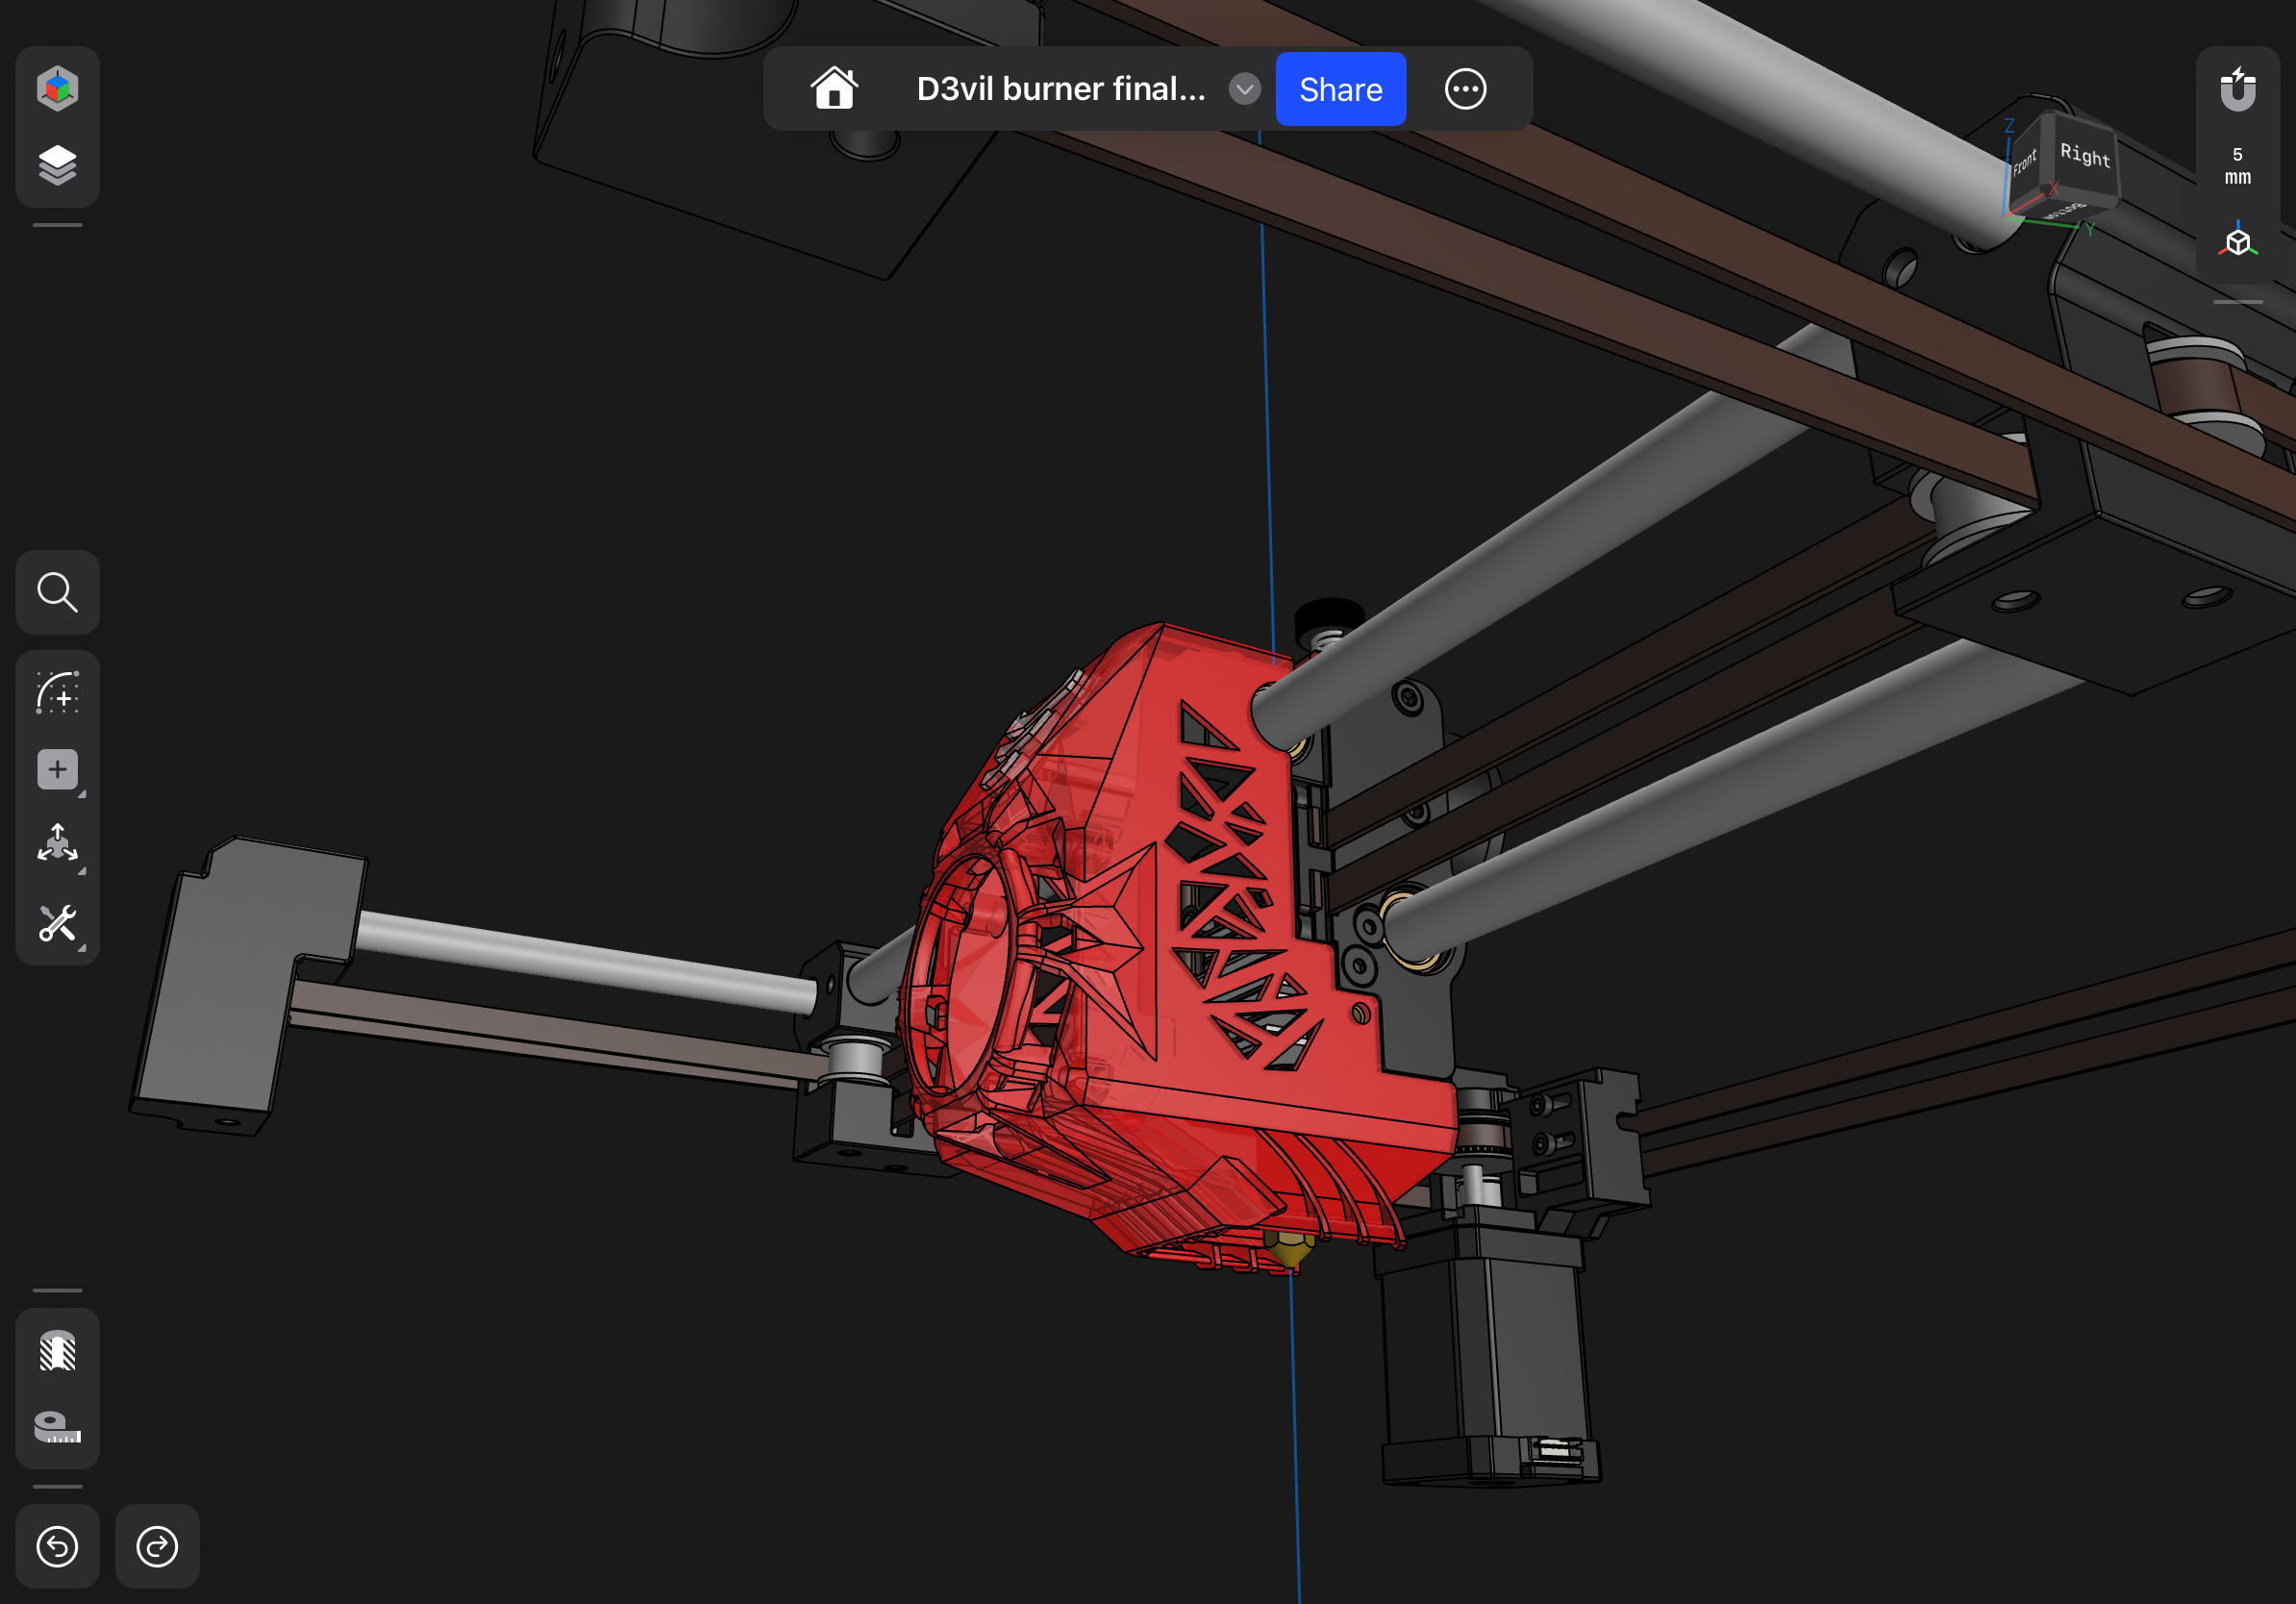Change the 5 mm grid snap value
This screenshot has height=1604, width=2296.
(2237, 166)
